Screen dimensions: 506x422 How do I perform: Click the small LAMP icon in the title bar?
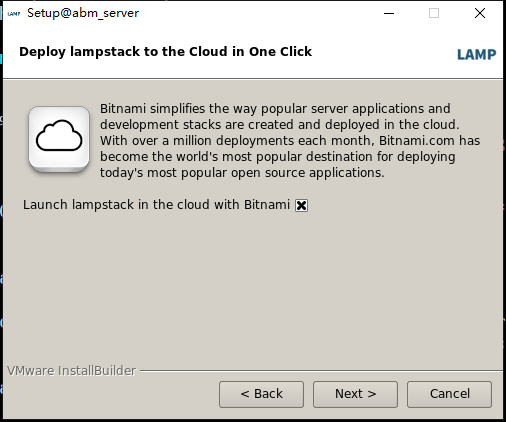14,14
